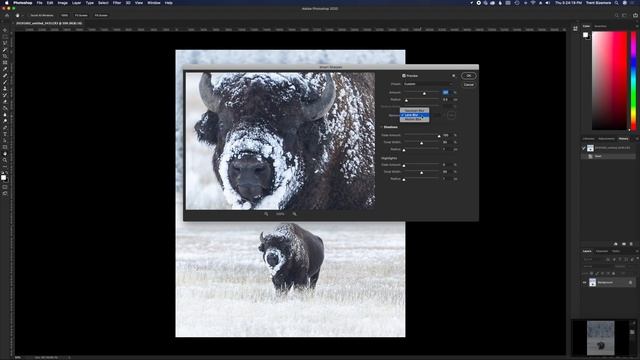Select the Spot Healing Brush tool
640x360 pixels.
(x=5, y=76)
